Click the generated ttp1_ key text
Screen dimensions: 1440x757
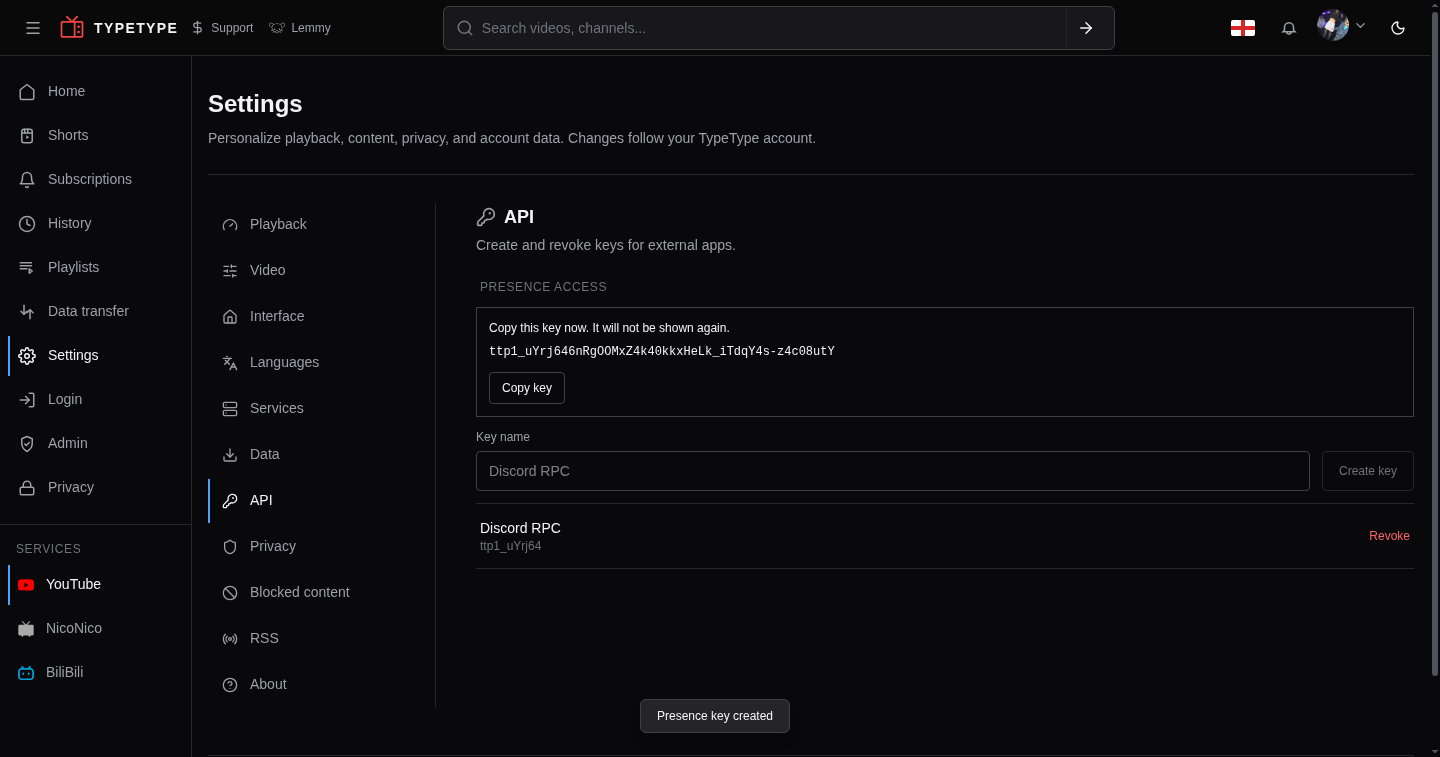click(x=662, y=351)
